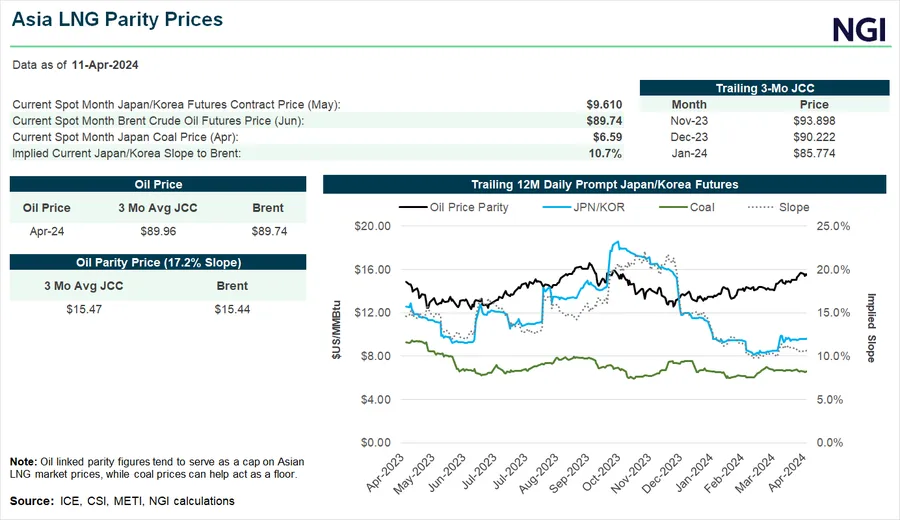Click the NGI logo
900x520 pixels.
click(x=859, y=29)
